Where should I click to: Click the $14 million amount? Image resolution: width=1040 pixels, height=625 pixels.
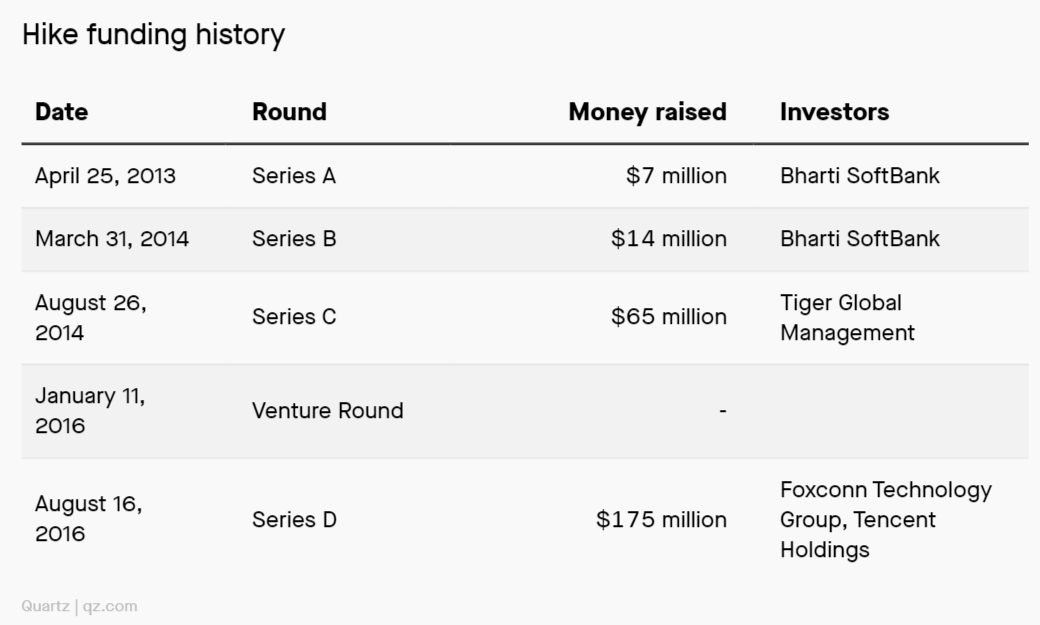coord(669,239)
